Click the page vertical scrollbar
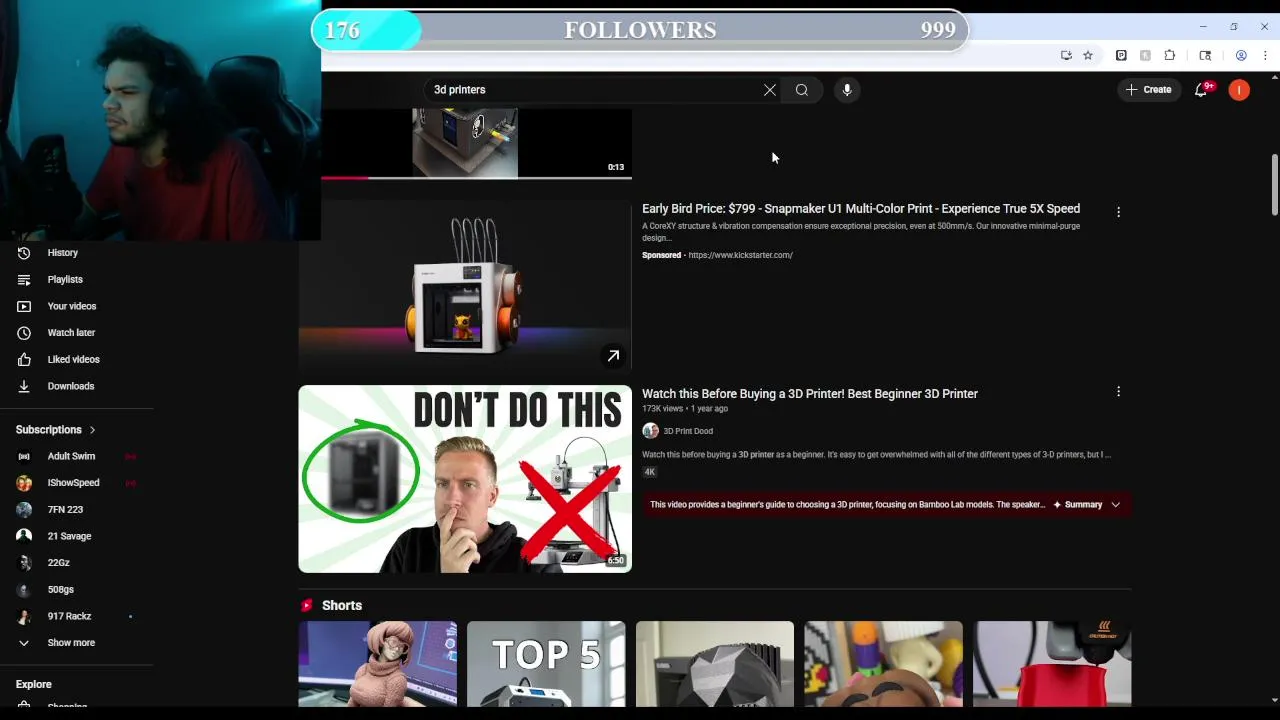The image size is (1280, 720). click(1274, 185)
